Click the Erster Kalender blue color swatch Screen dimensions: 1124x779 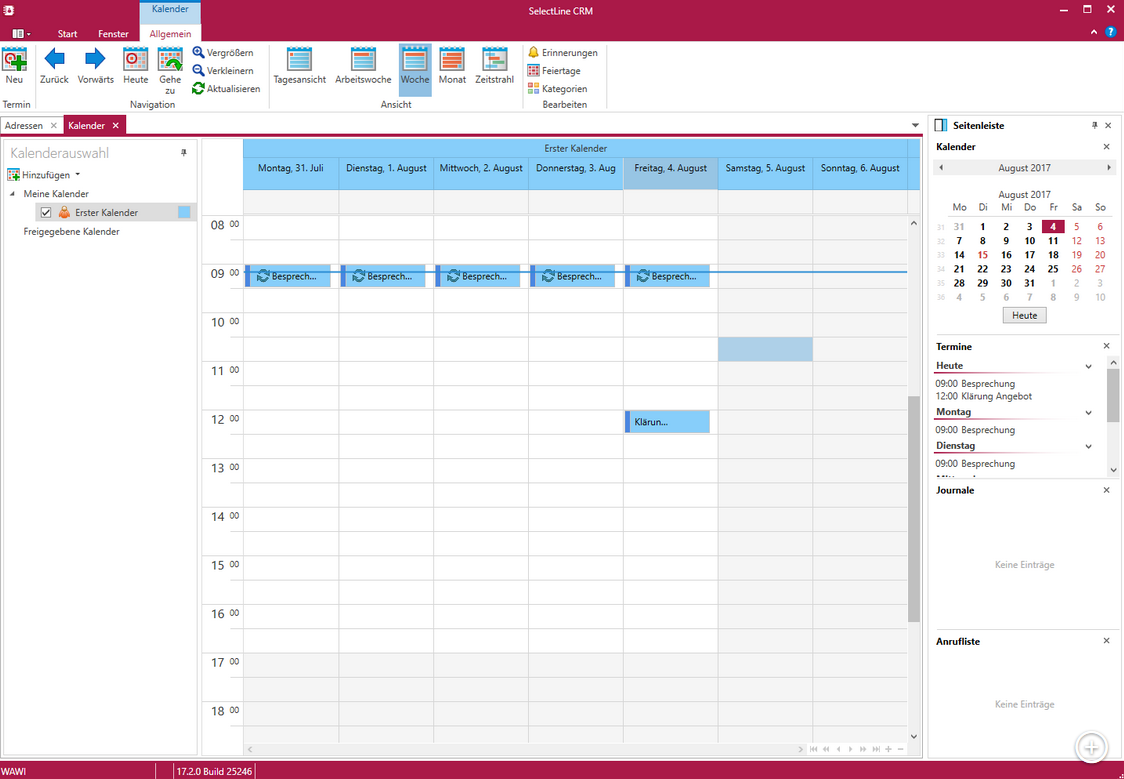(184, 212)
